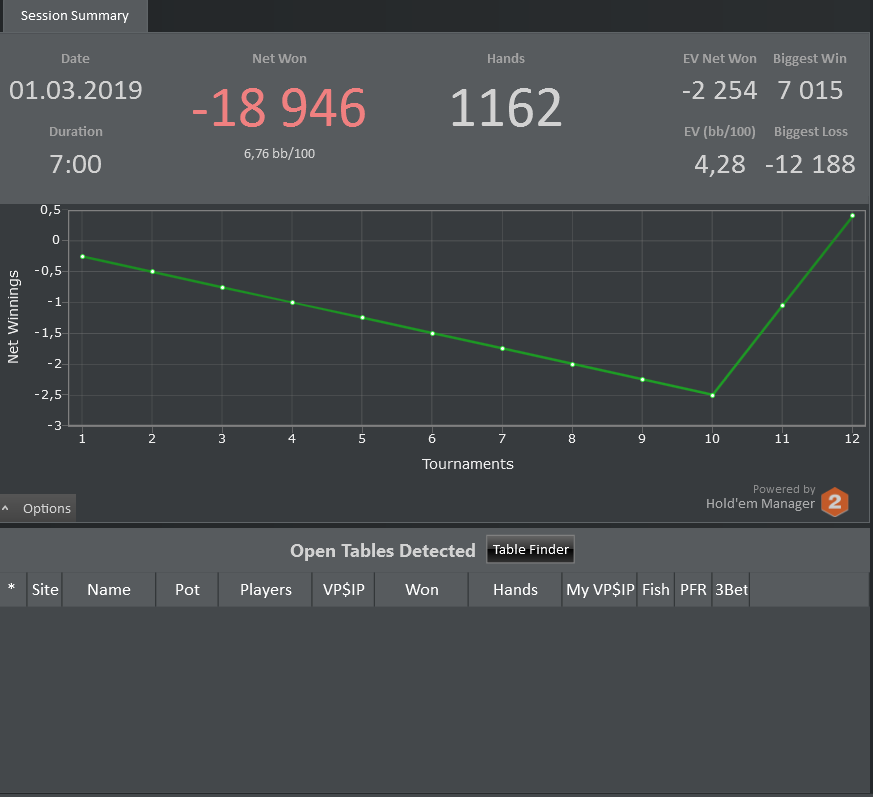Sort by the Hands column header
Screen dimensions: 873x797
point(515,589)
